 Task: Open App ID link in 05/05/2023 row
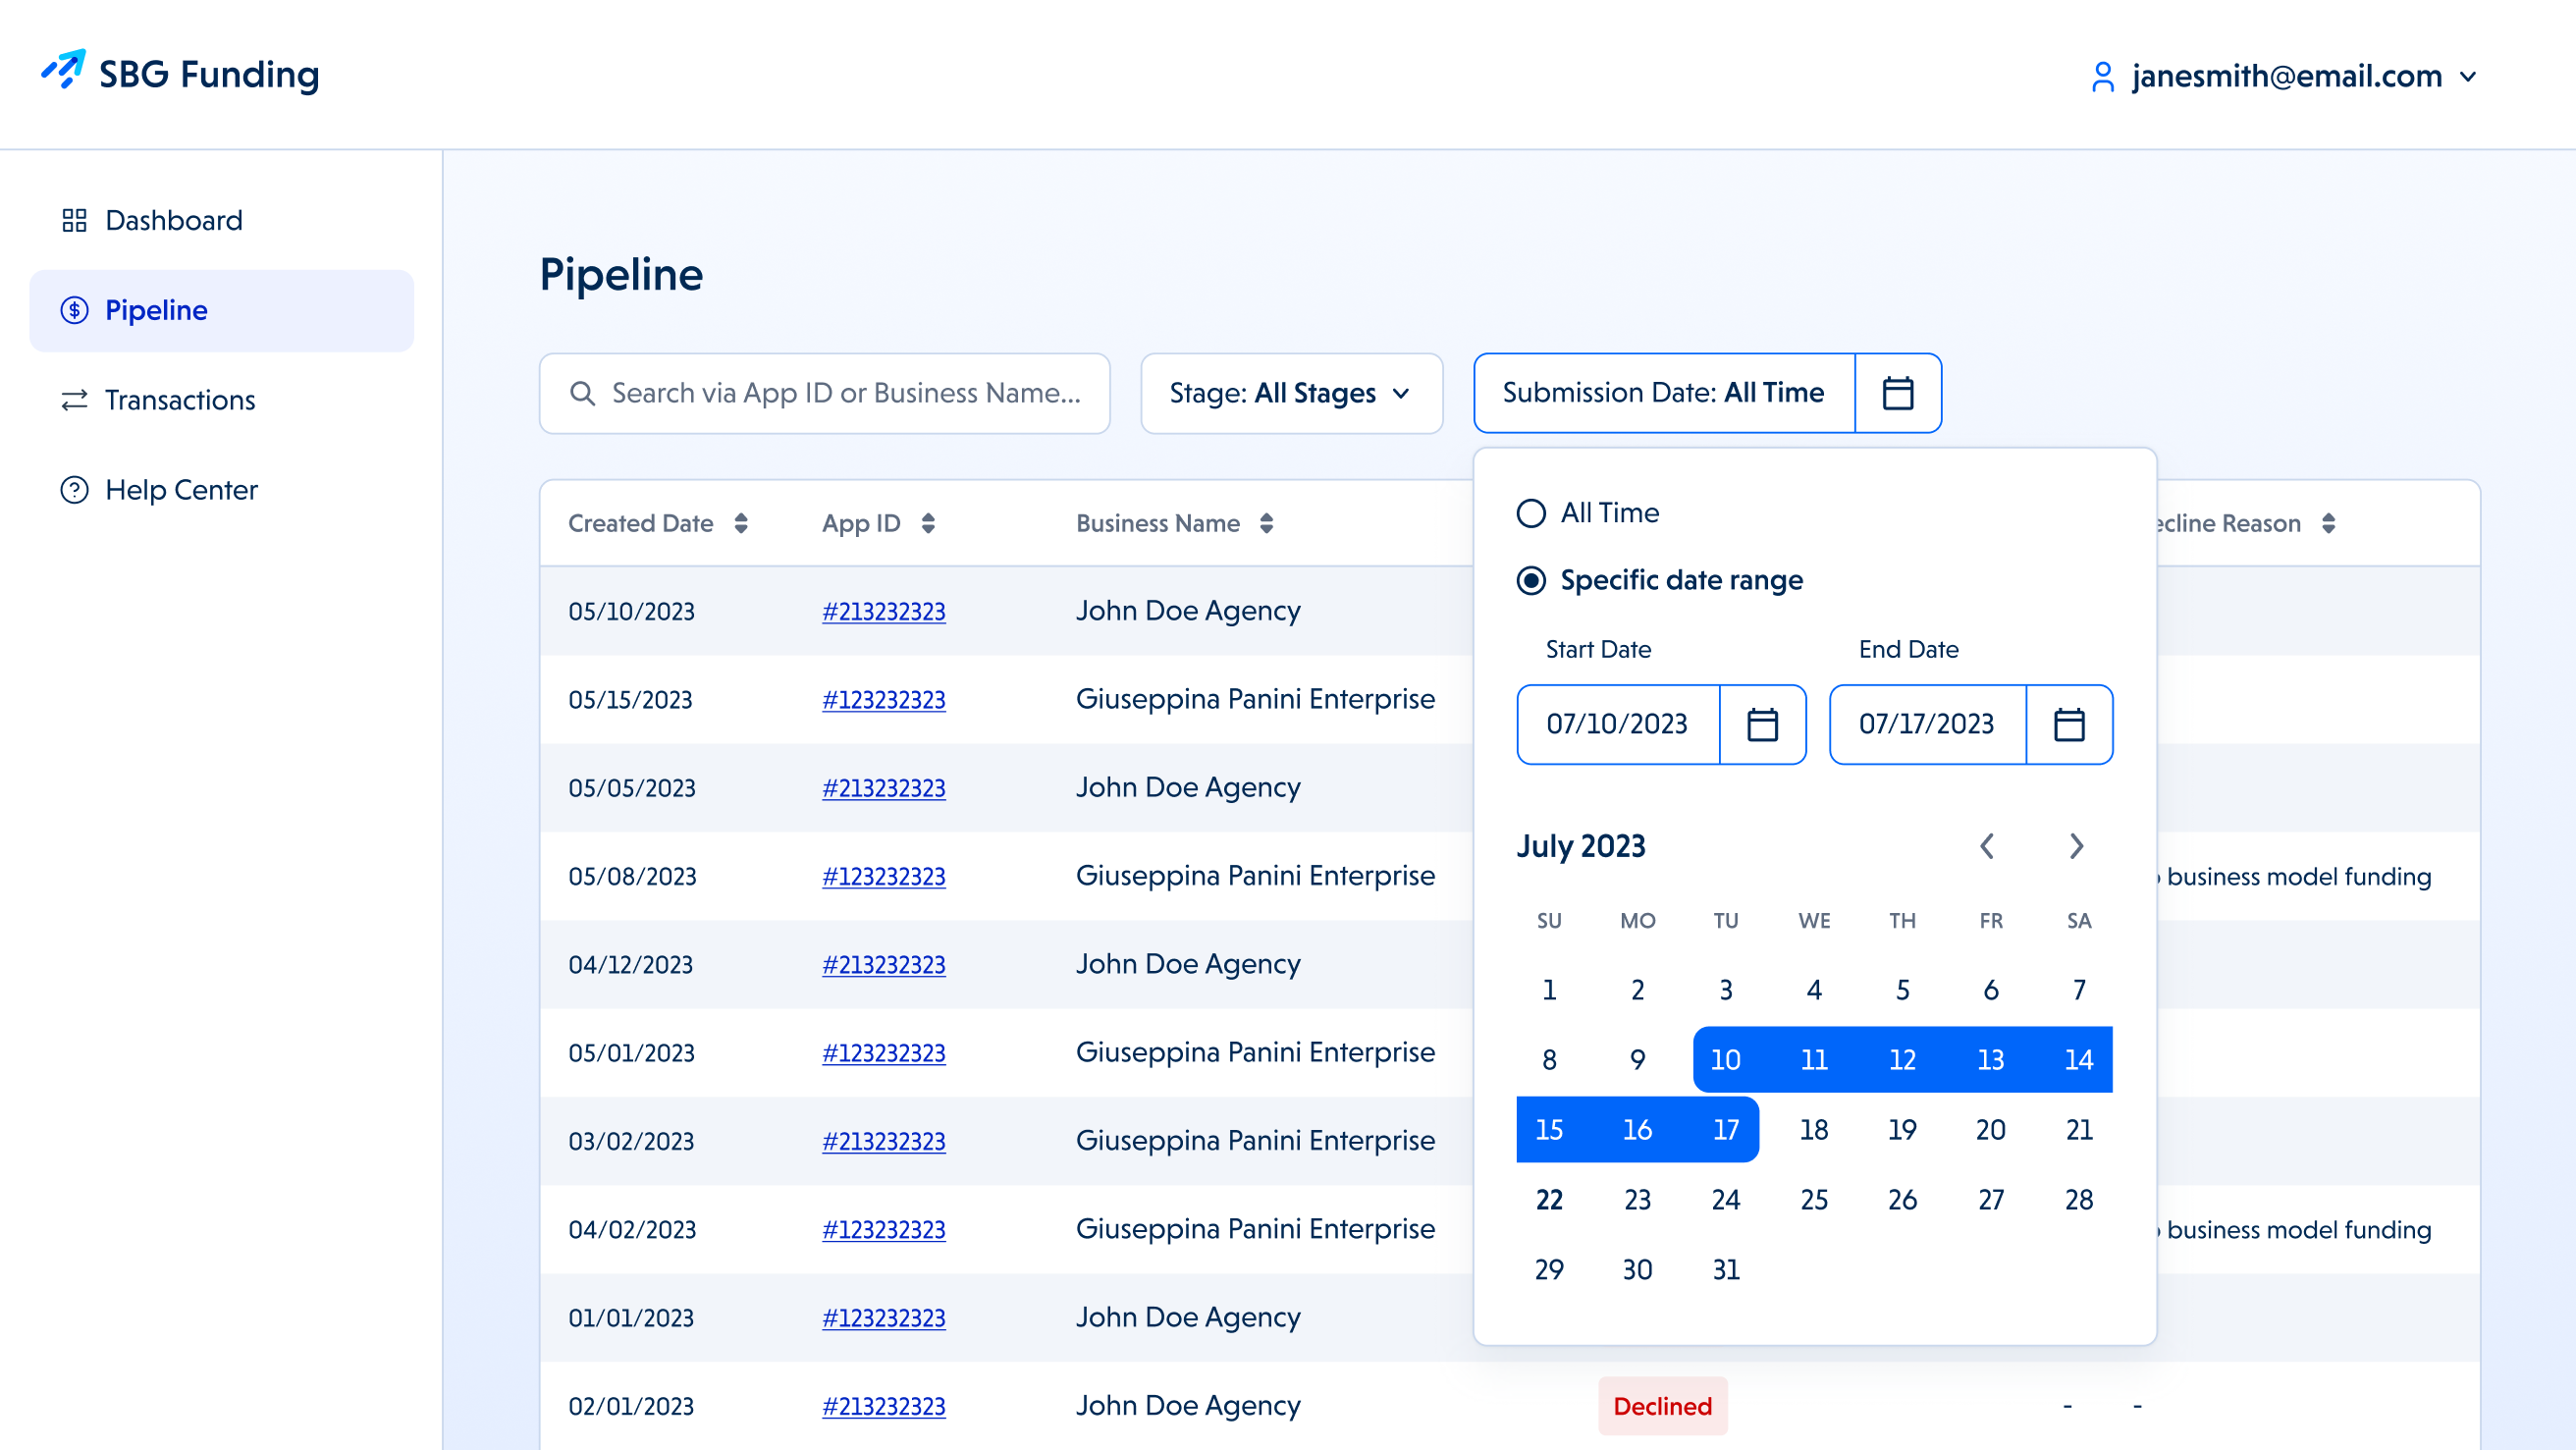coord(883,788)
